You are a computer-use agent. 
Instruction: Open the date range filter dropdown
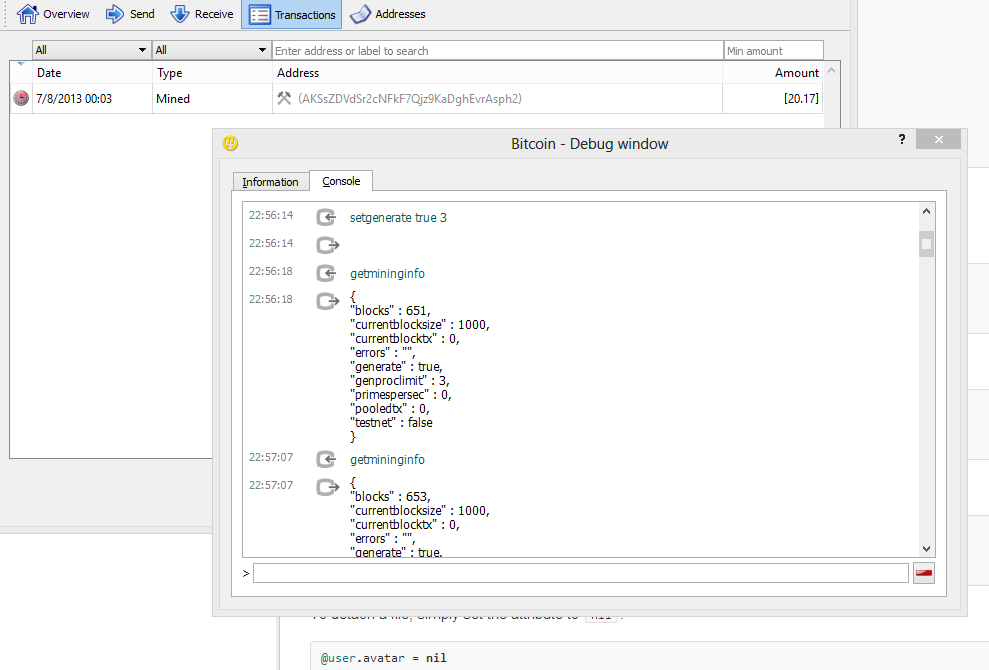coord(91,50)
